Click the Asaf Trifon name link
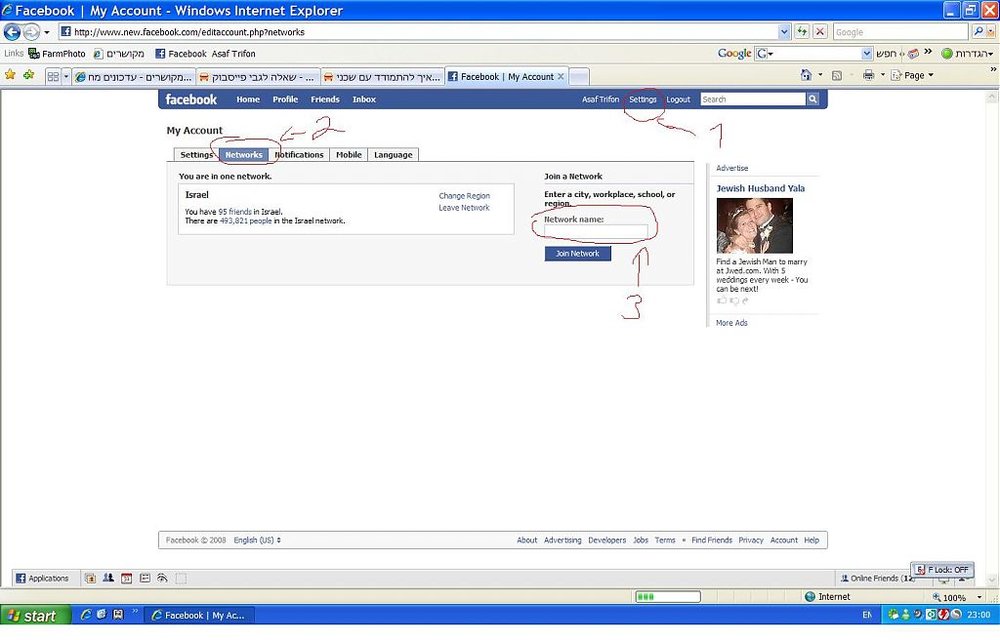This screenshot has height=640, width=1000. tap(600, 99)
